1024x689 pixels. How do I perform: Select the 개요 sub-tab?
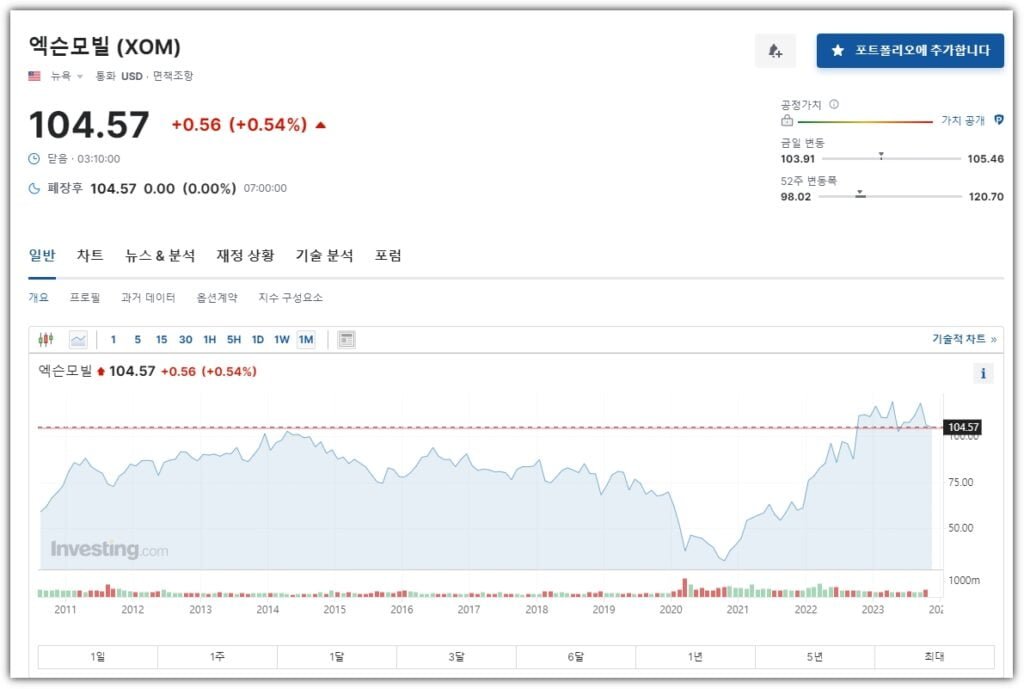[39, 298]
